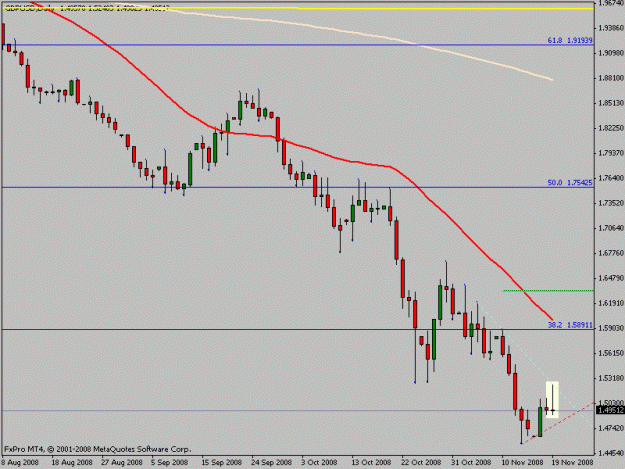Click the 1.59030 price axis label
Screen dimensions: 625x469
click(x=611, y=328)
